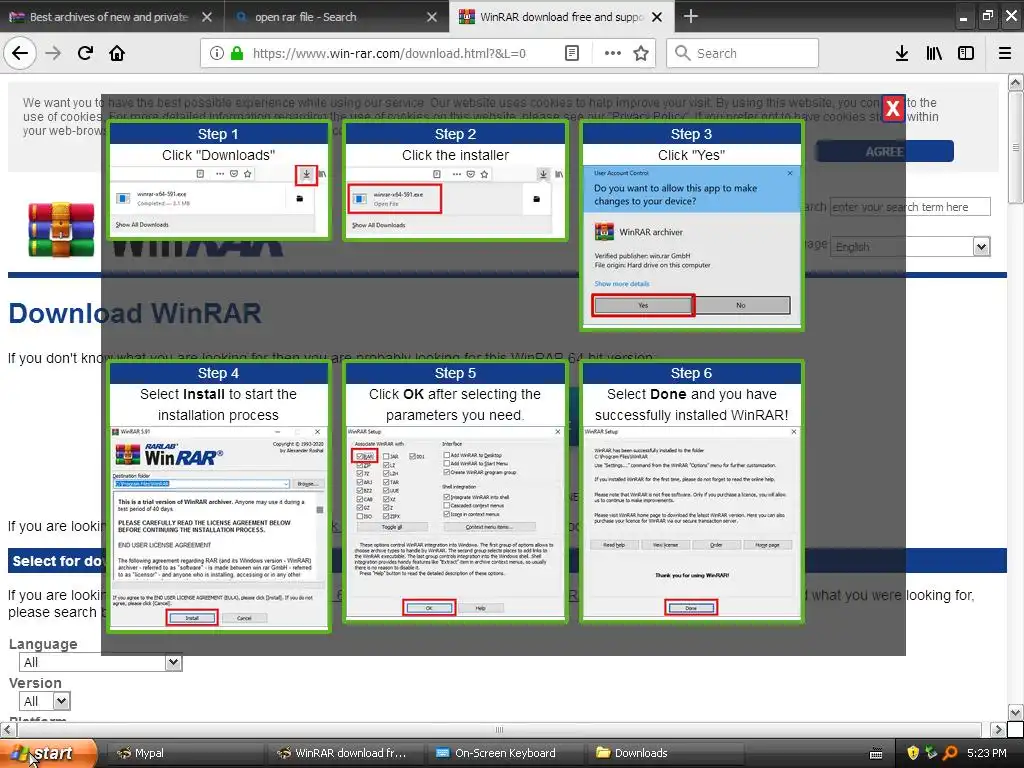Switch to 'Best archives of new and private' tab
The image size is (1024, 768).
112,16
